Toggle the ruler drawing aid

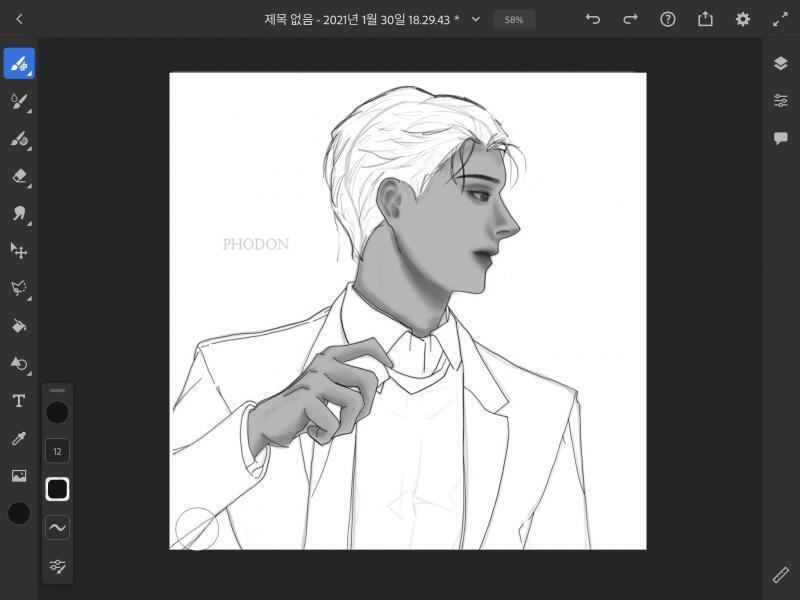point(781,575)
